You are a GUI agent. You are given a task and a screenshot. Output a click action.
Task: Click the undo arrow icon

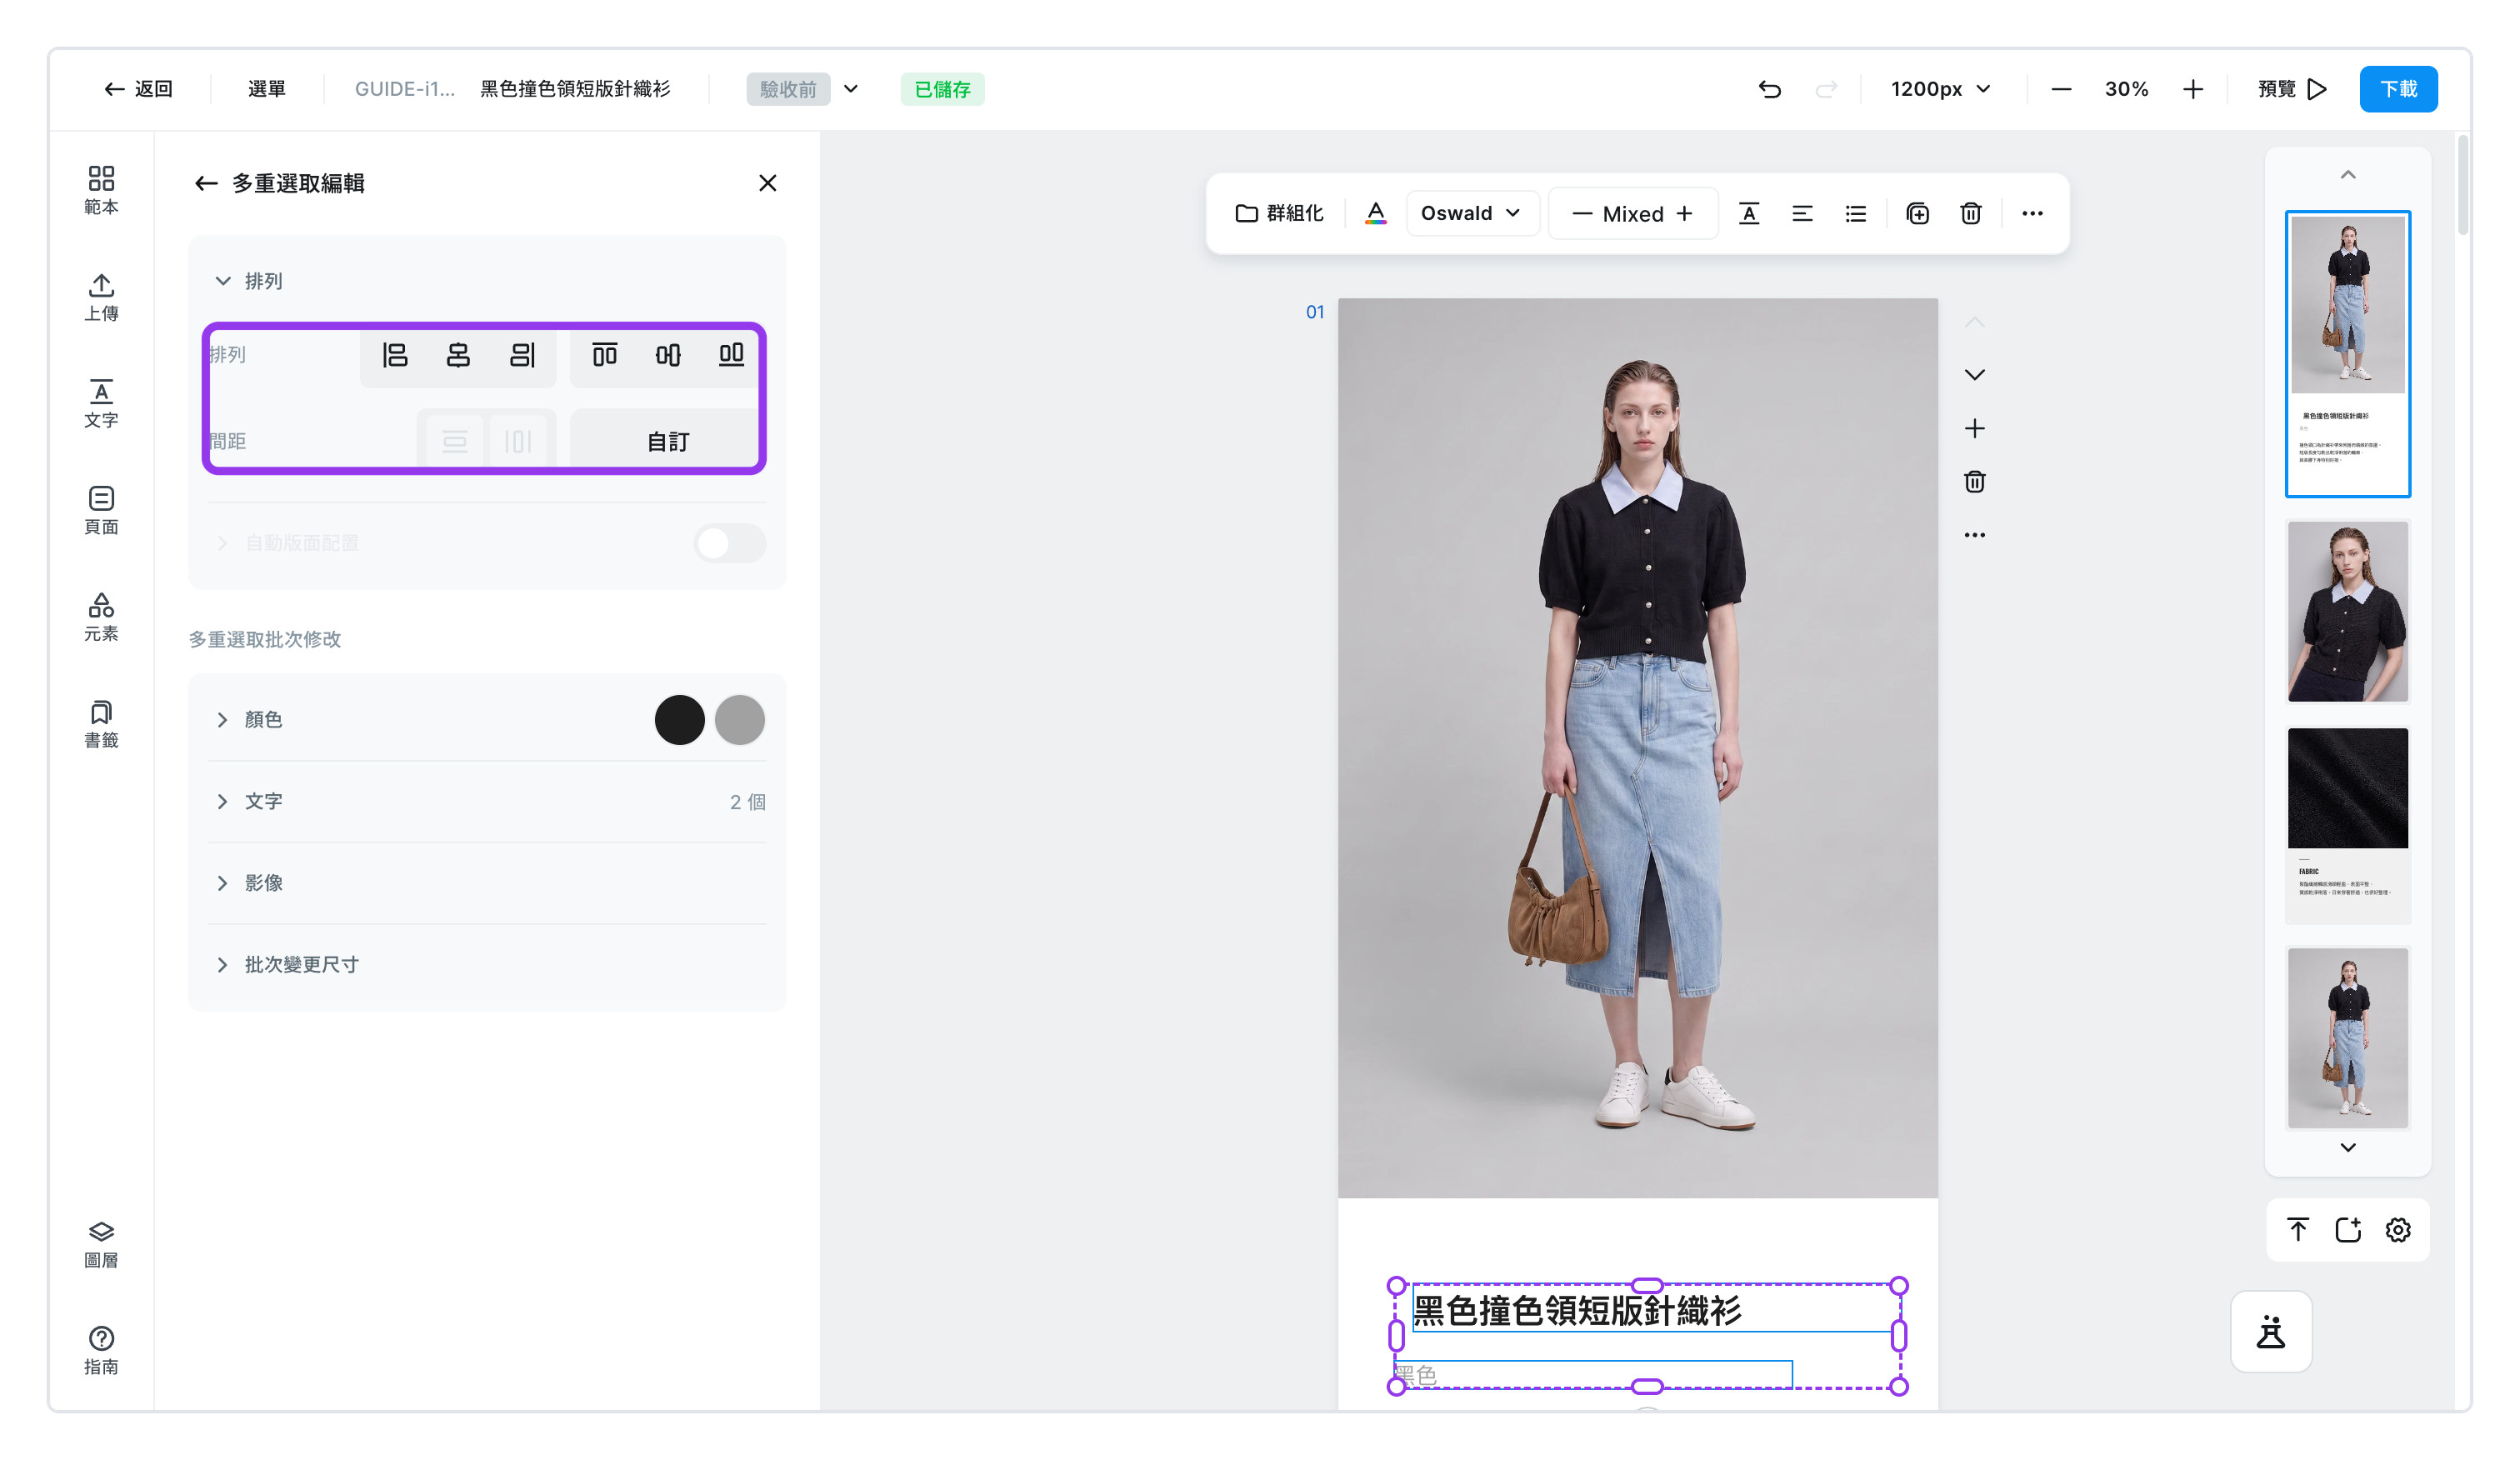[x=1770, y=89]
